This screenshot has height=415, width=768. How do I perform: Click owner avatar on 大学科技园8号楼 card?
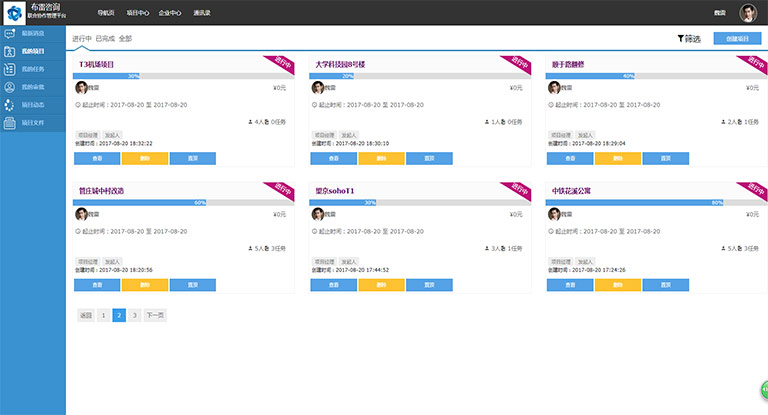318,88
